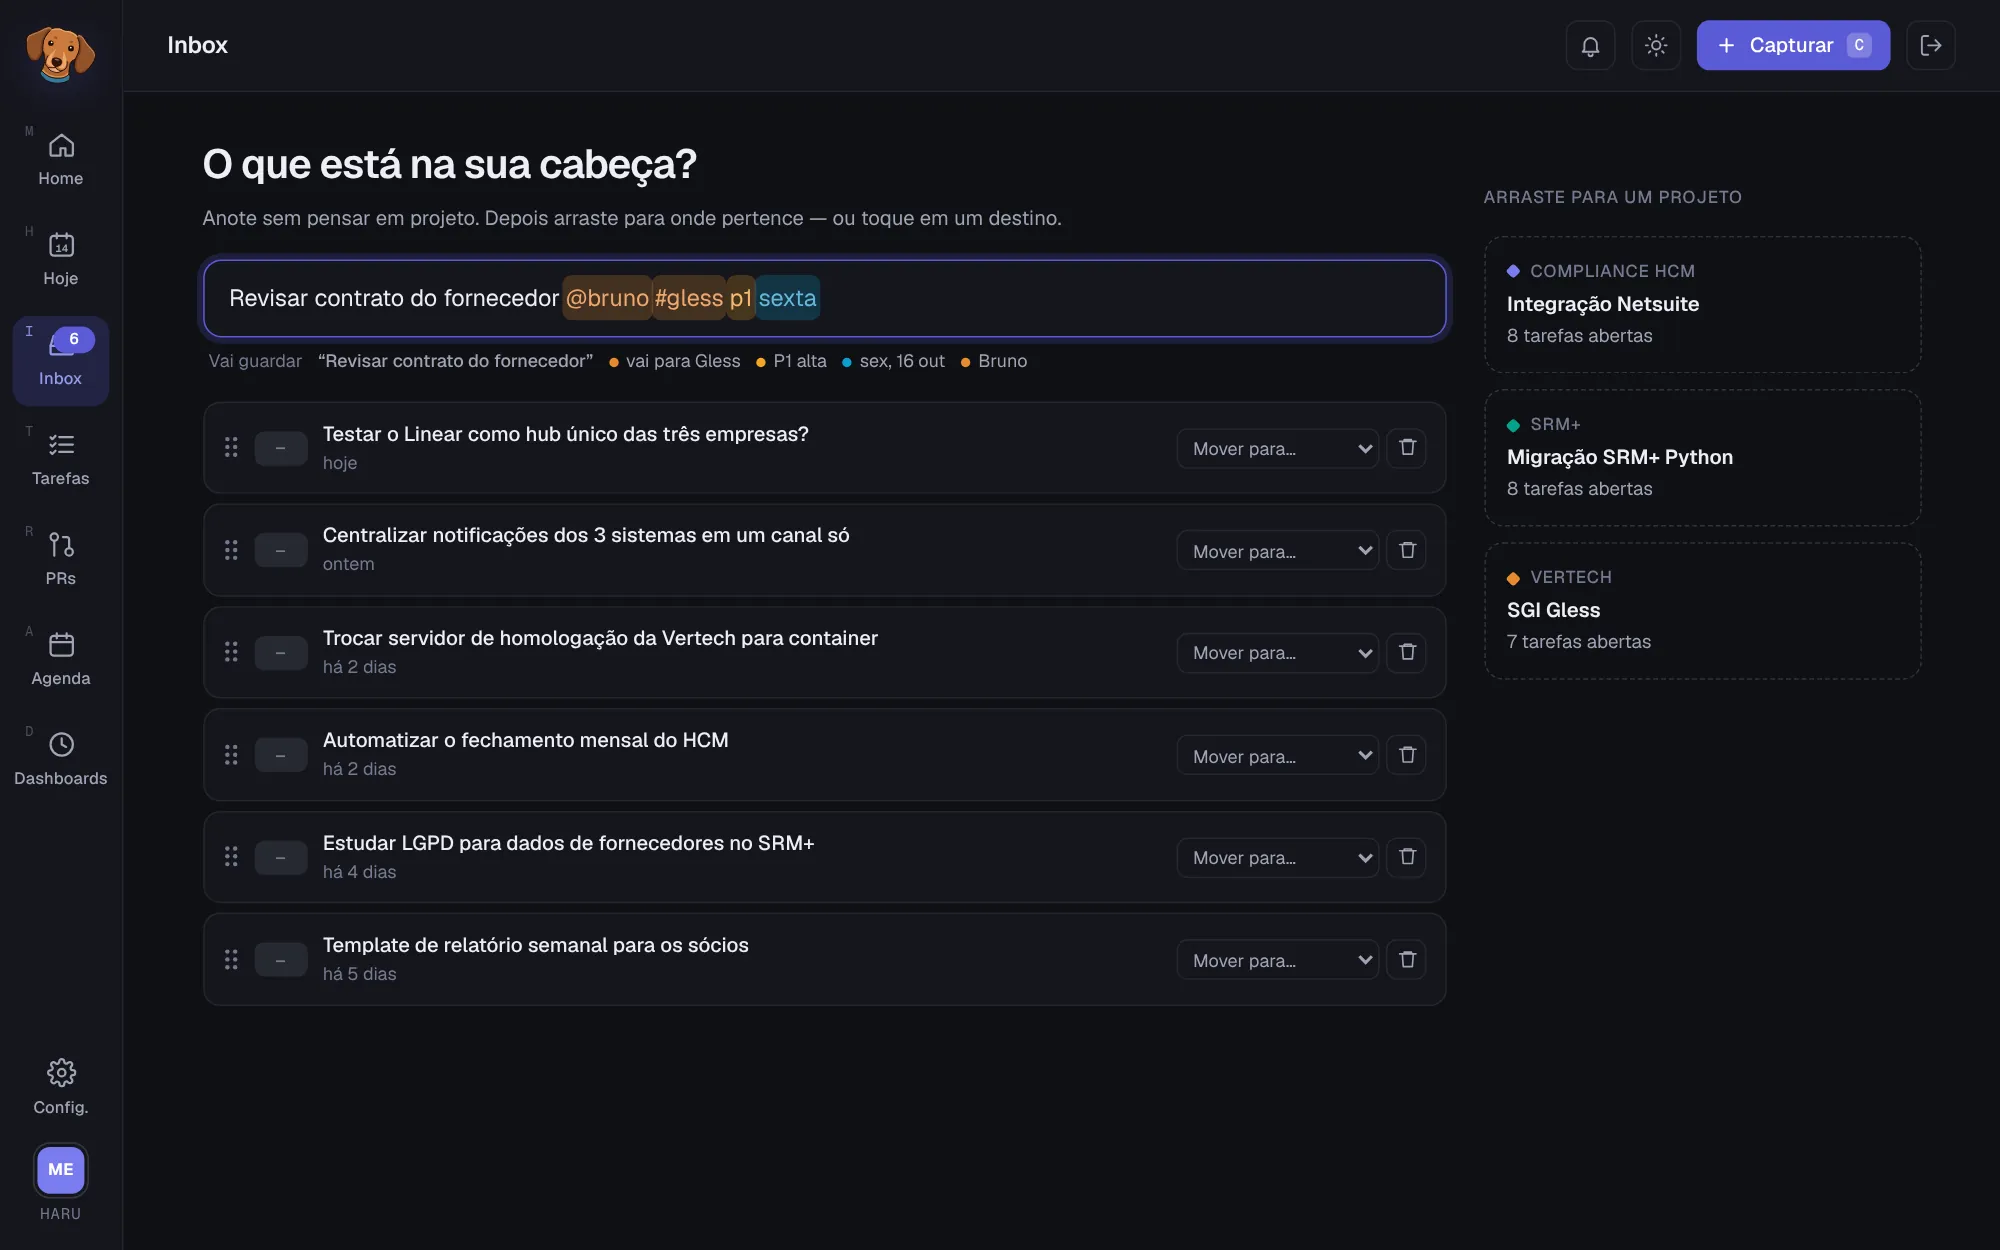Click the dog logo in sidebar

pyautogui.click(x=60, y=53)
